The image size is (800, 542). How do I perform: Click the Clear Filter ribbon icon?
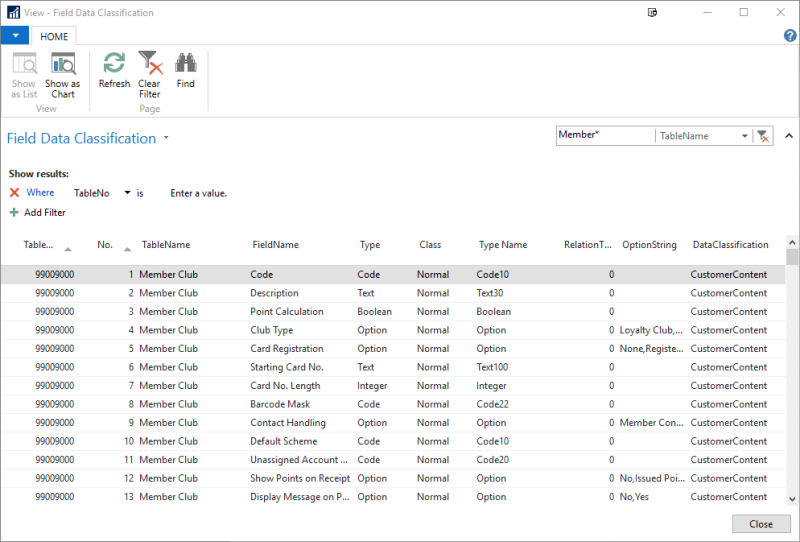click(x=150, y=63)
